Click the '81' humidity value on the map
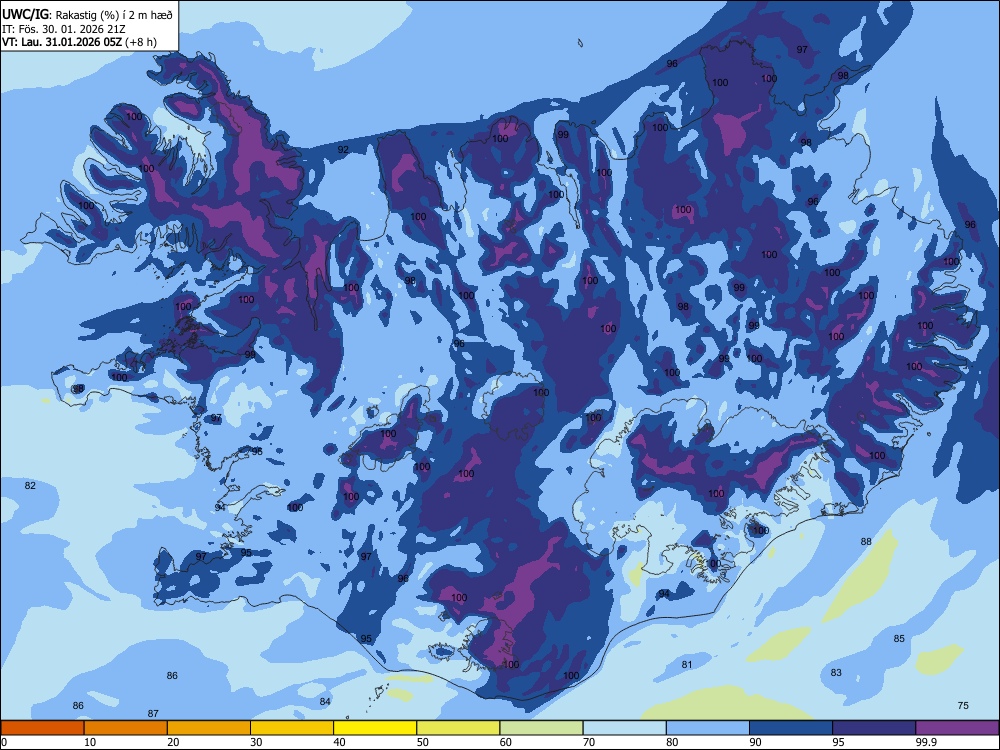This screenshot has height=750, width=1000. (687, 665)
